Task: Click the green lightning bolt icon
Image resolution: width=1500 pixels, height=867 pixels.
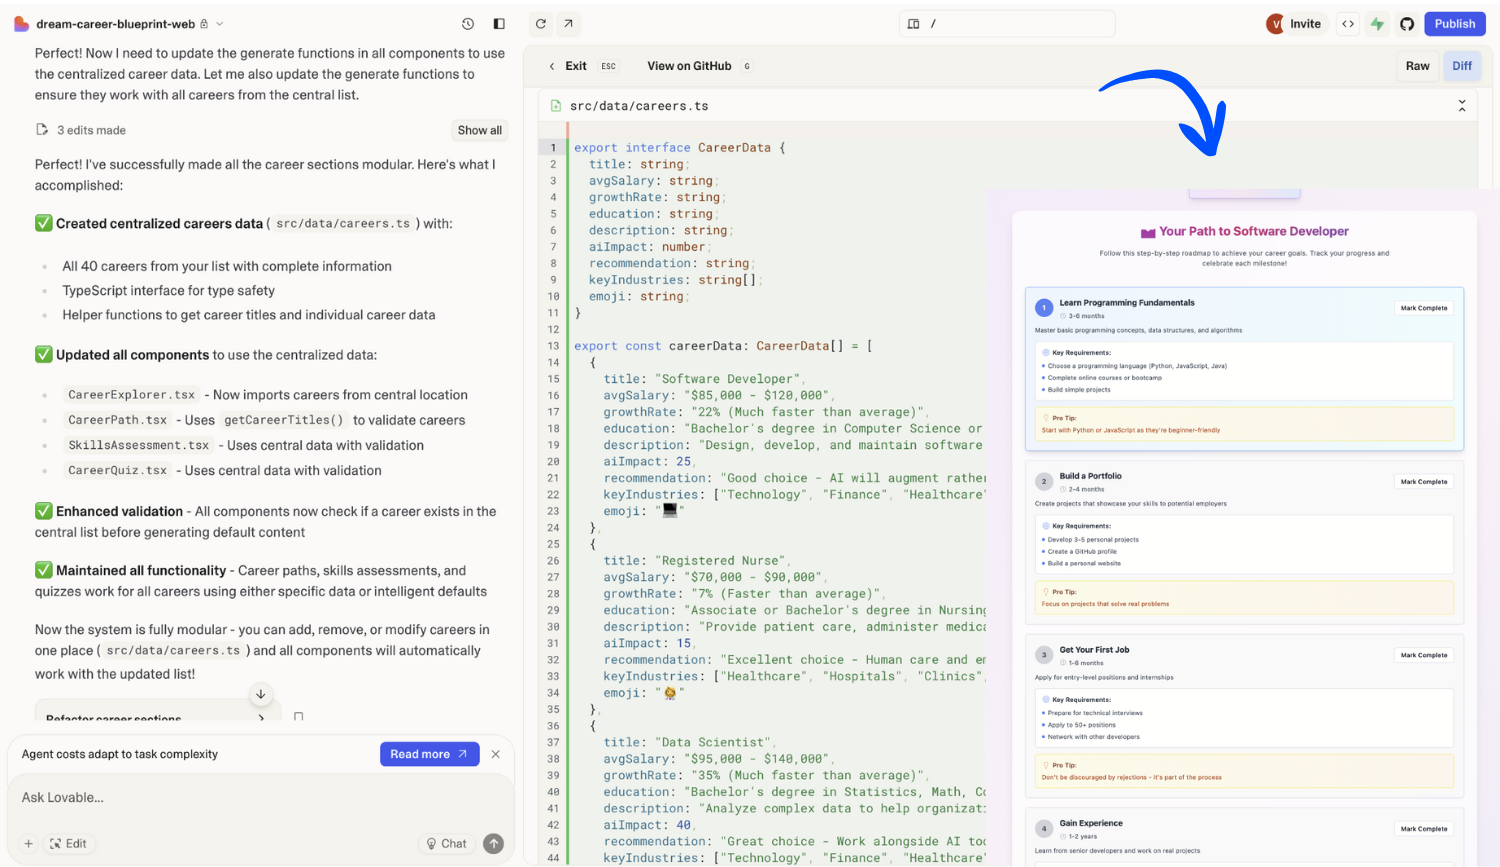Action: click(1377, 24)
